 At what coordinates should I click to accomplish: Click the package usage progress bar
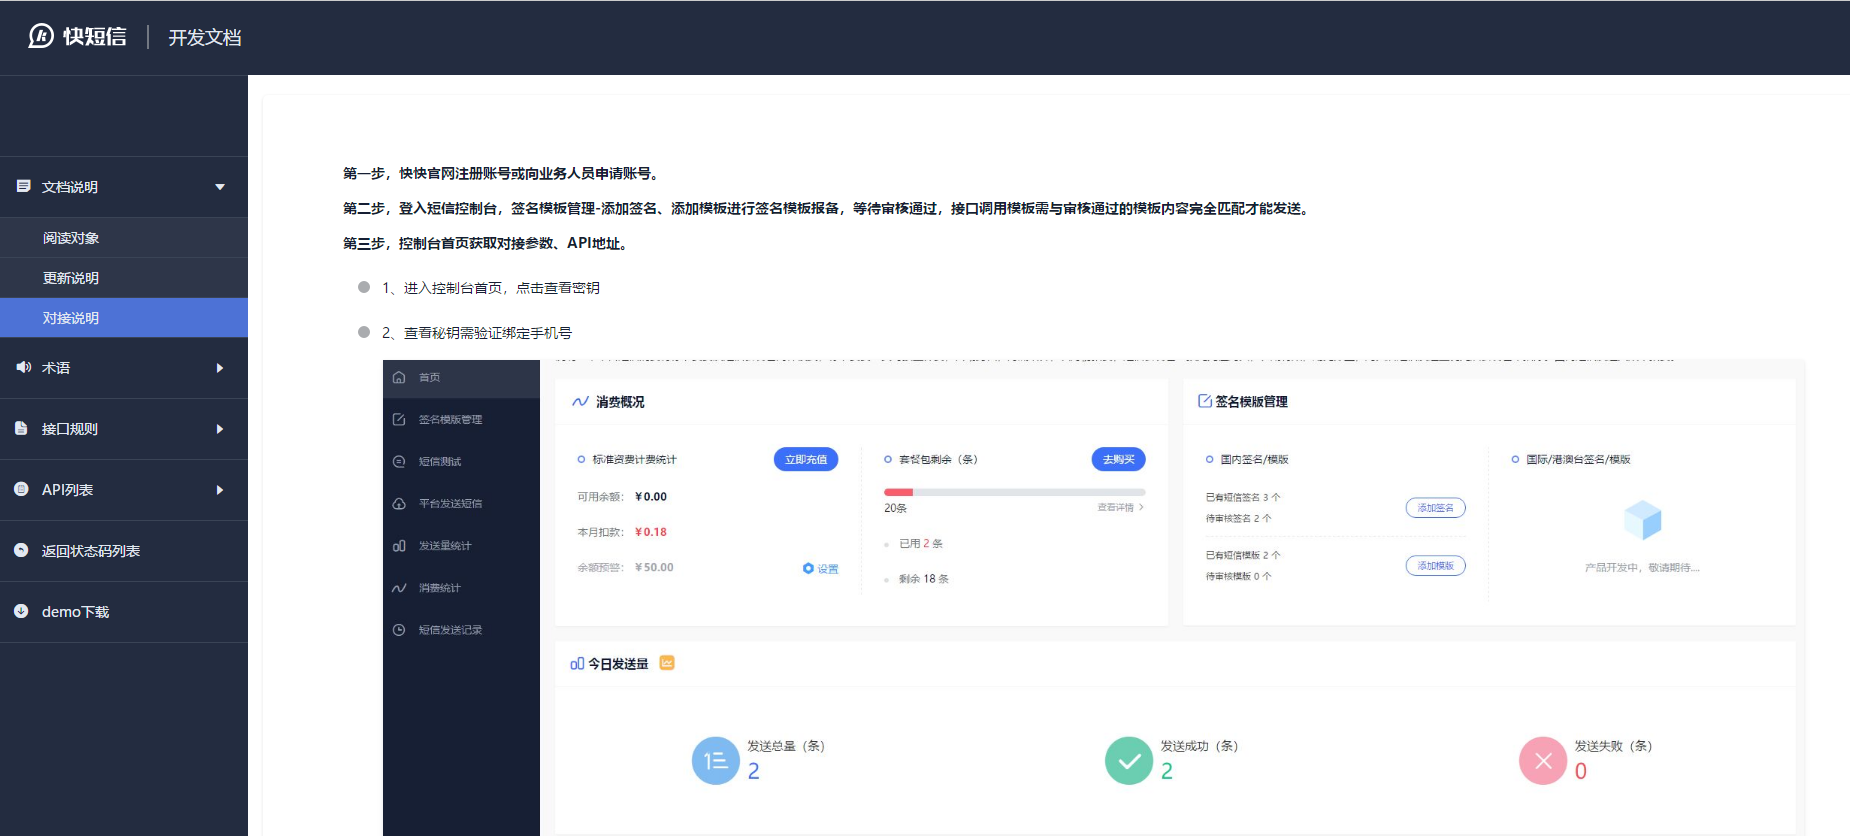pyautogui.click(x=1014, y=492)
